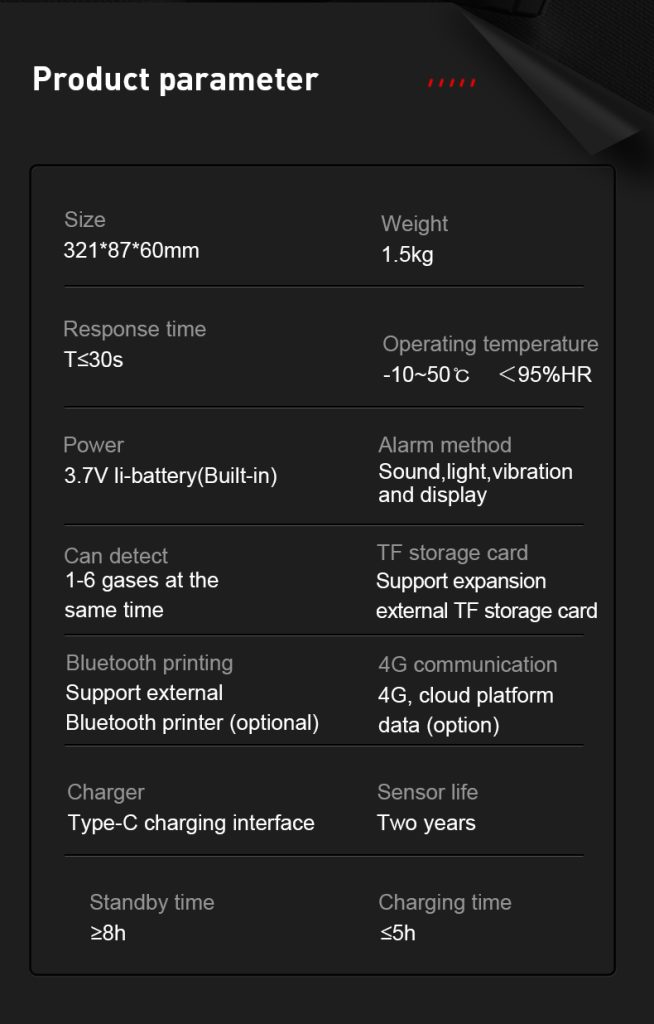Click the Product parameter heading
The width and height of the screenshot is (654, 1024).
(175, 79)
